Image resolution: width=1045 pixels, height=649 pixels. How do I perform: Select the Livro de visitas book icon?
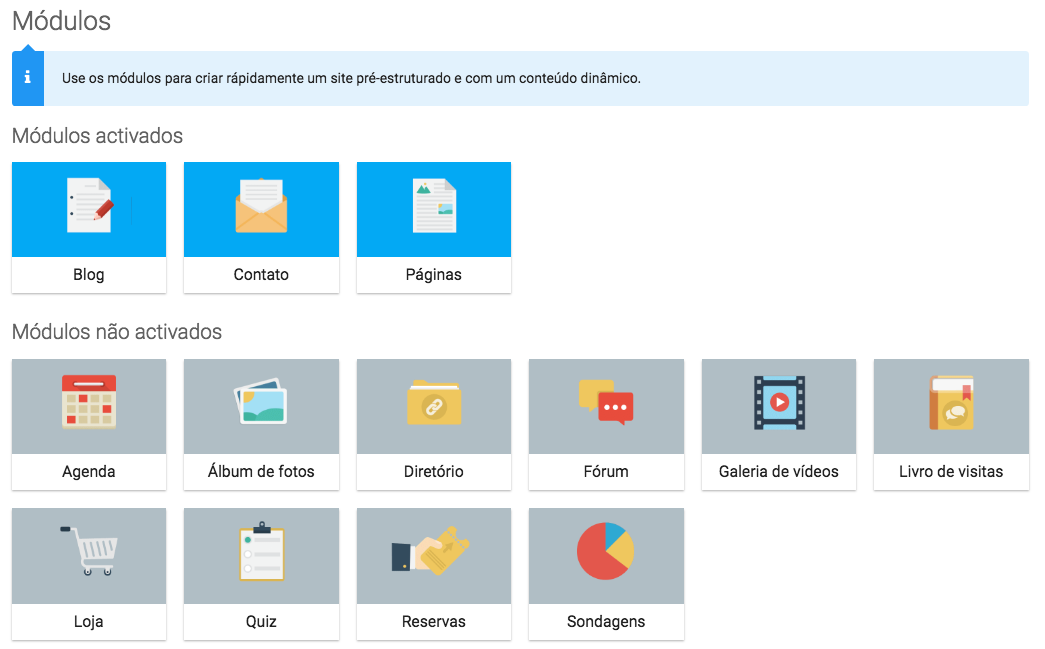[951, 402]
